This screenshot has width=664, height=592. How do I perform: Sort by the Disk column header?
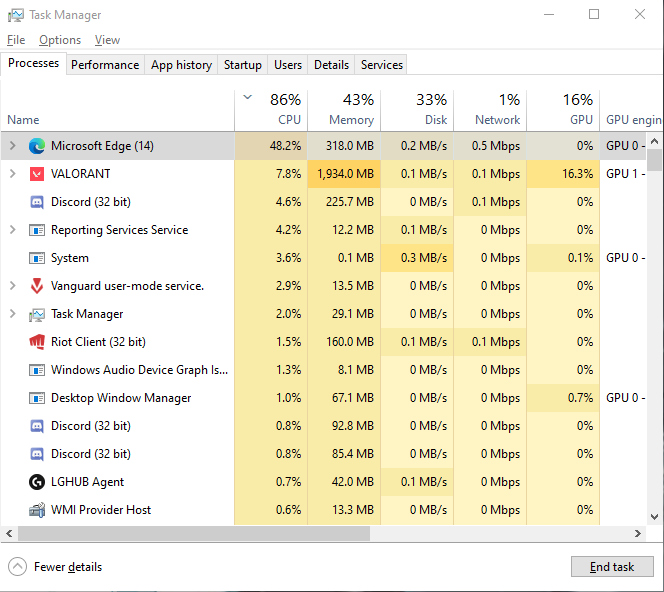pos(417,110)
